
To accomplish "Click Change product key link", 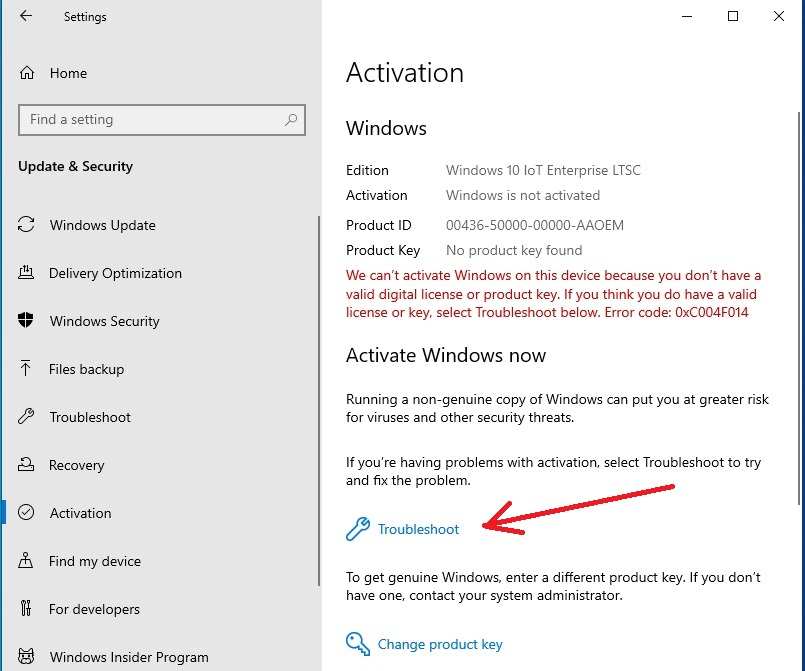I will 440,644.
